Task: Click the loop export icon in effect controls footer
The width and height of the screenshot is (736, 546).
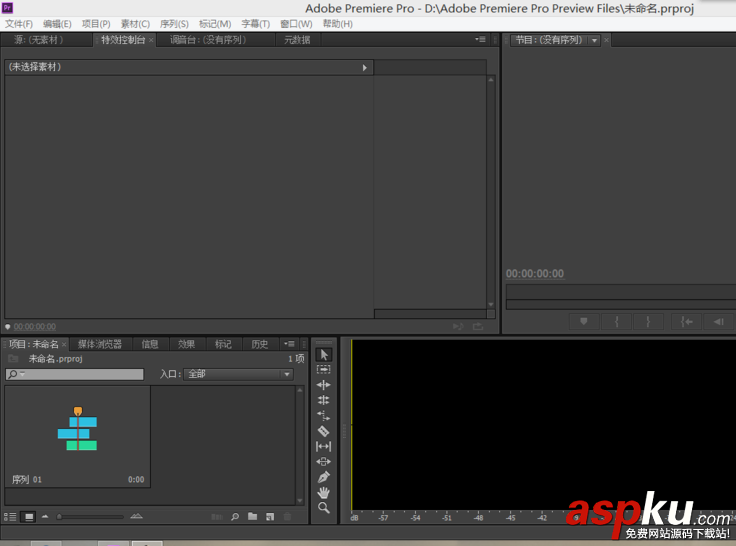Action: 478,326
